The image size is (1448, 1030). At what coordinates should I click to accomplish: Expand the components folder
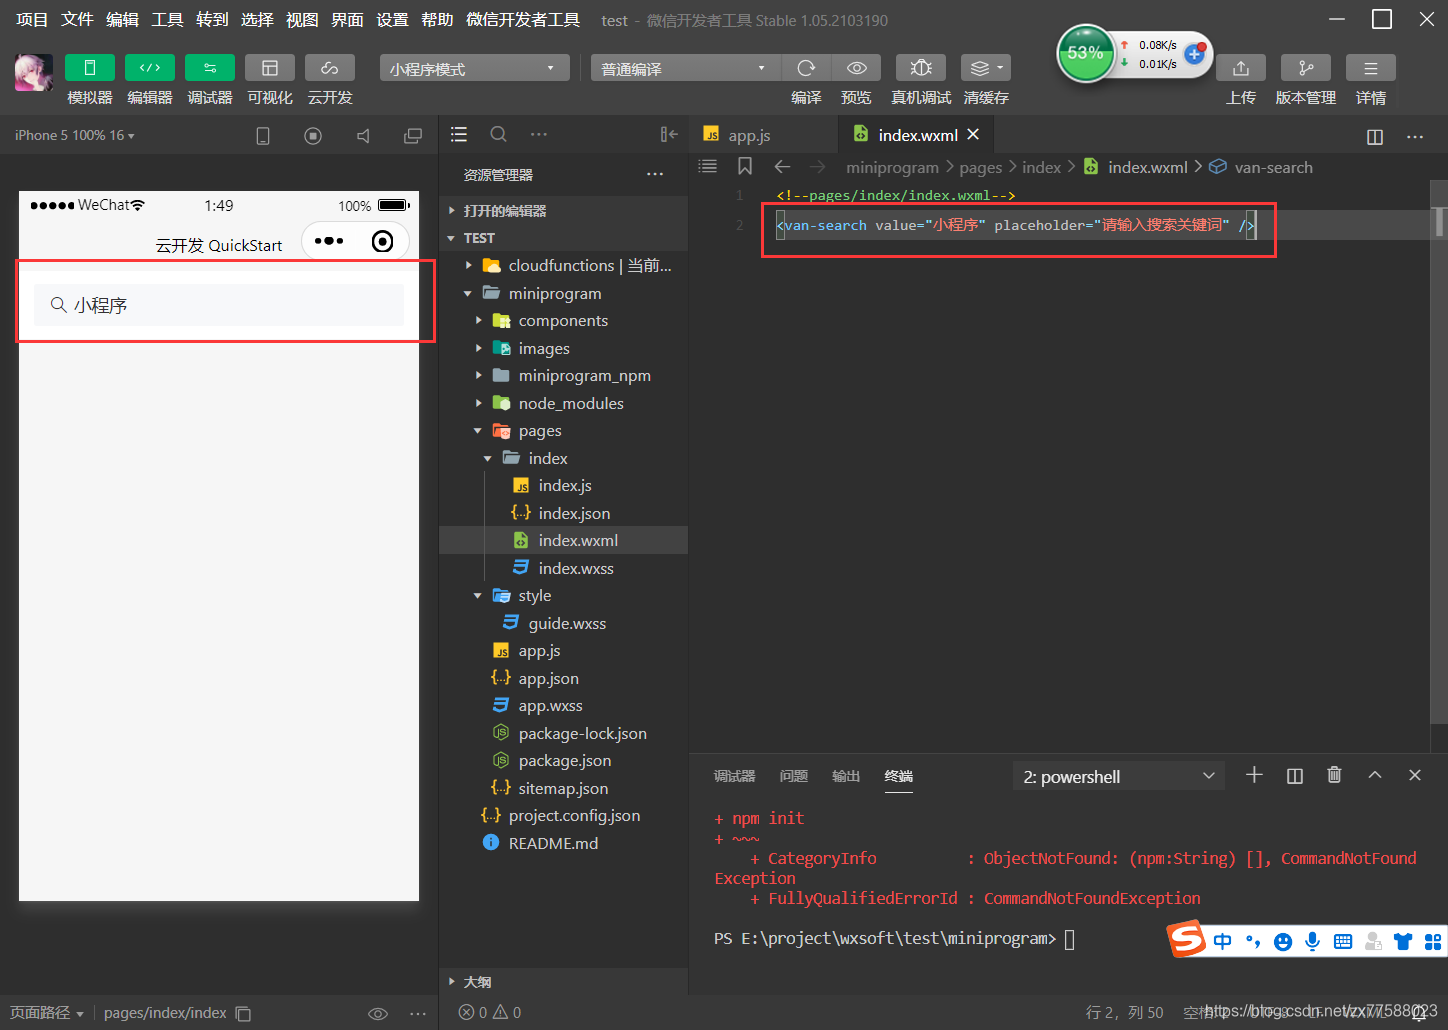pos(563,320)
